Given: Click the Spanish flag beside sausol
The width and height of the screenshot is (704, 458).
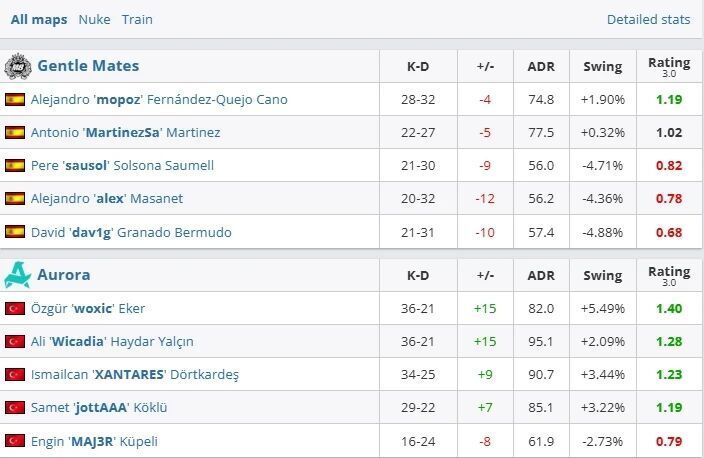Looking at the screenshot, I should pos(15,165).
